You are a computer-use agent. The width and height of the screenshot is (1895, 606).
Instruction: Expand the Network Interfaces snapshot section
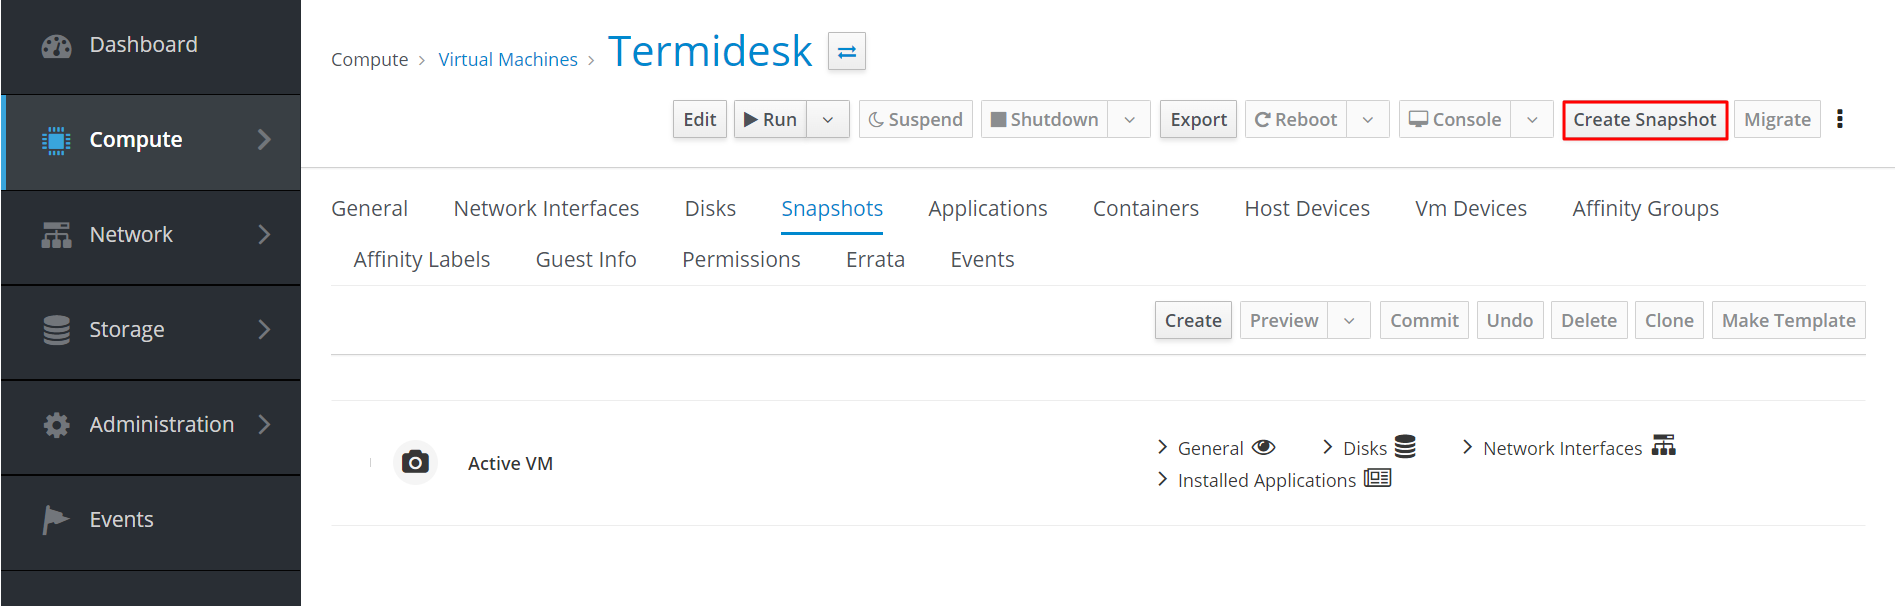pyautogui.click(x=1562, y=448)
